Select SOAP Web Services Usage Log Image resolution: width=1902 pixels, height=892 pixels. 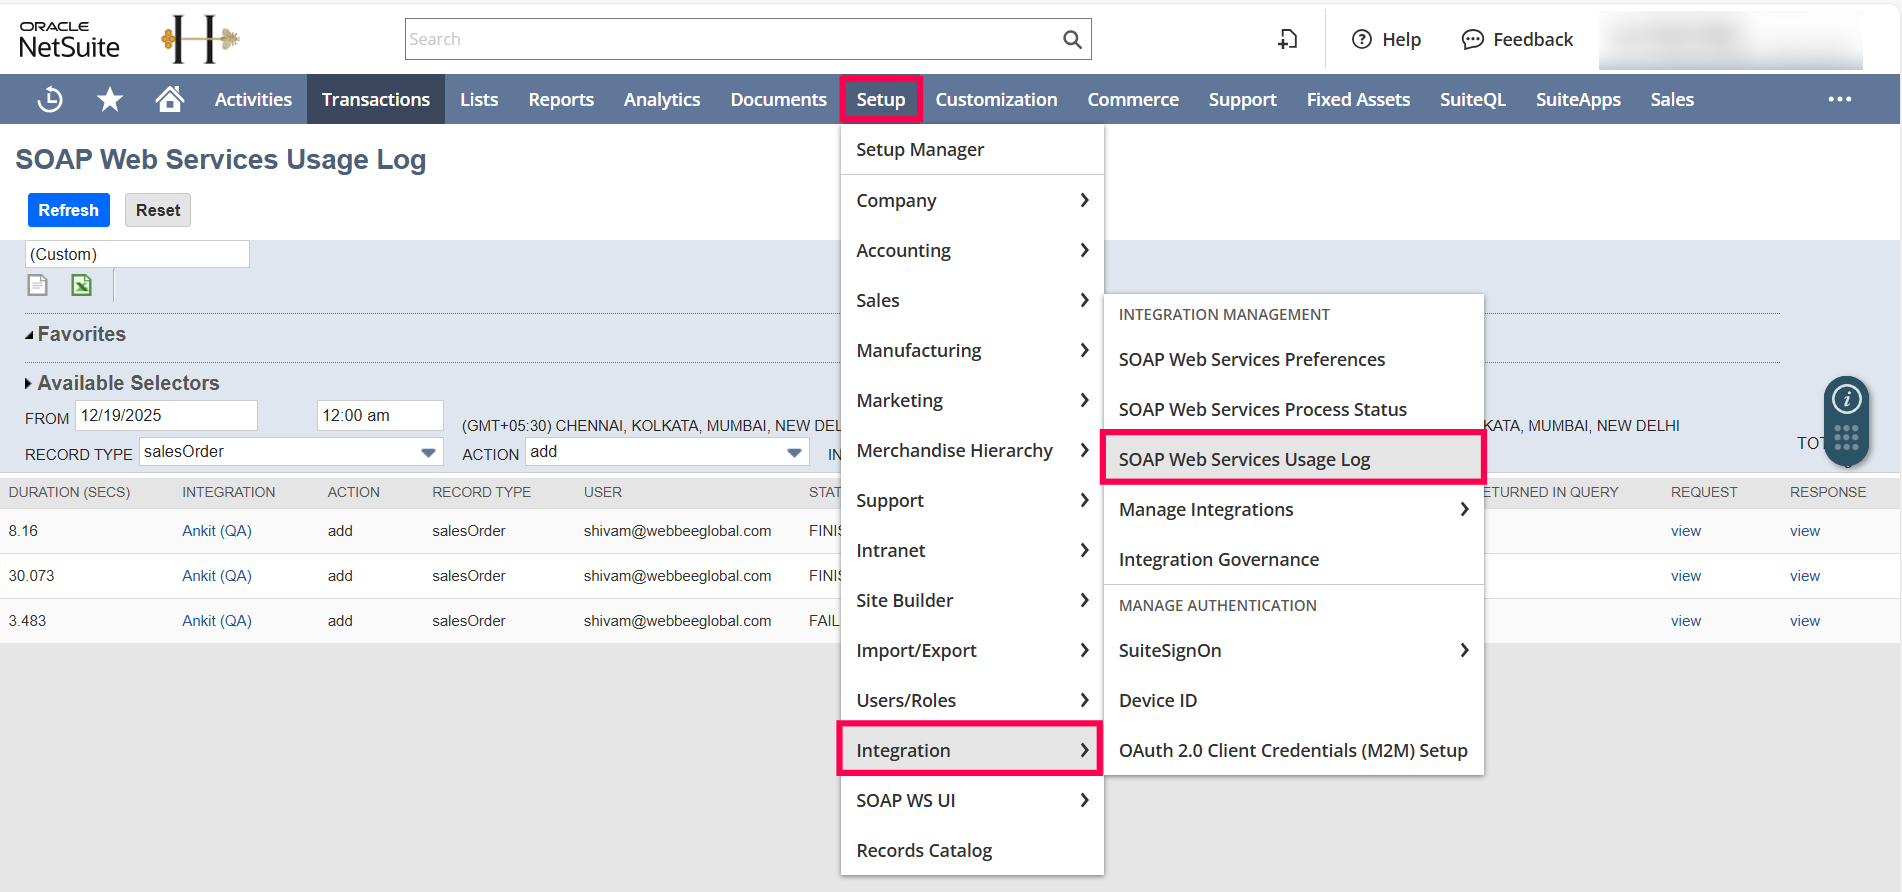(x=1244, y=459)
